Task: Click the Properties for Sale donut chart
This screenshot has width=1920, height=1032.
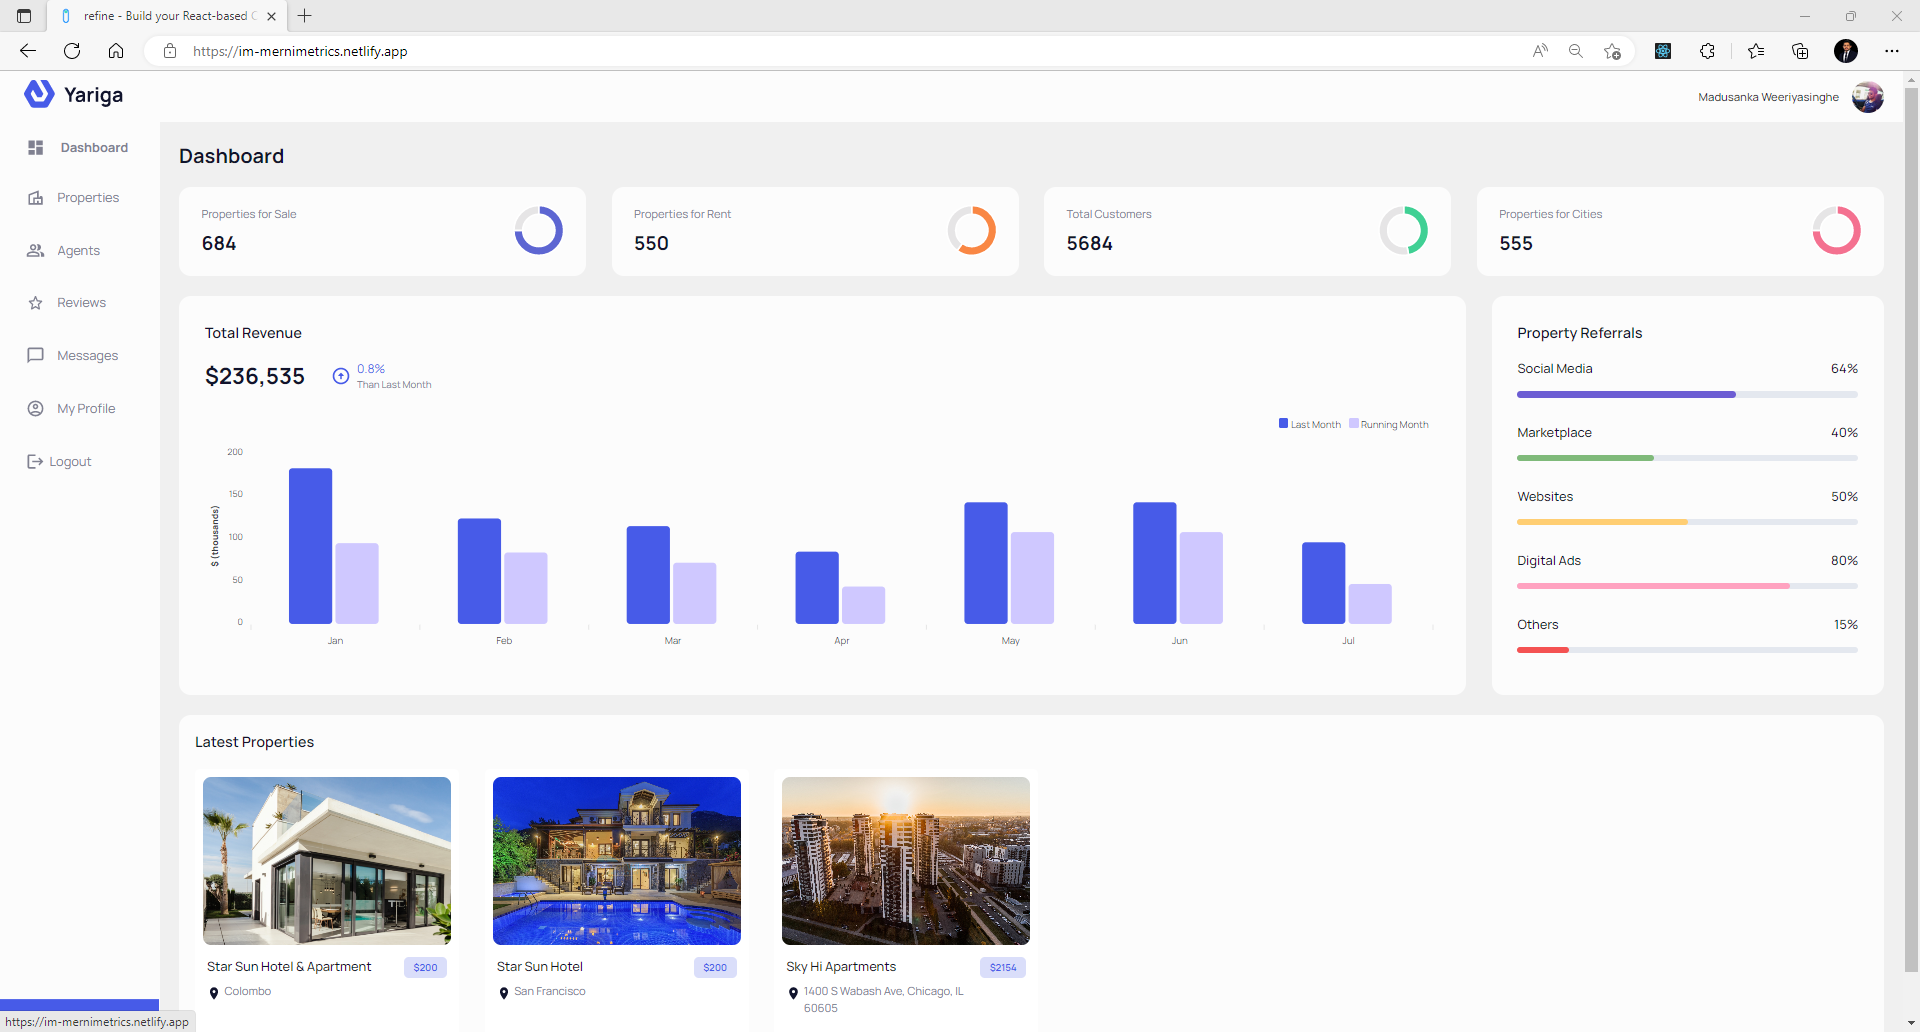Action: [x=539, y=231]
